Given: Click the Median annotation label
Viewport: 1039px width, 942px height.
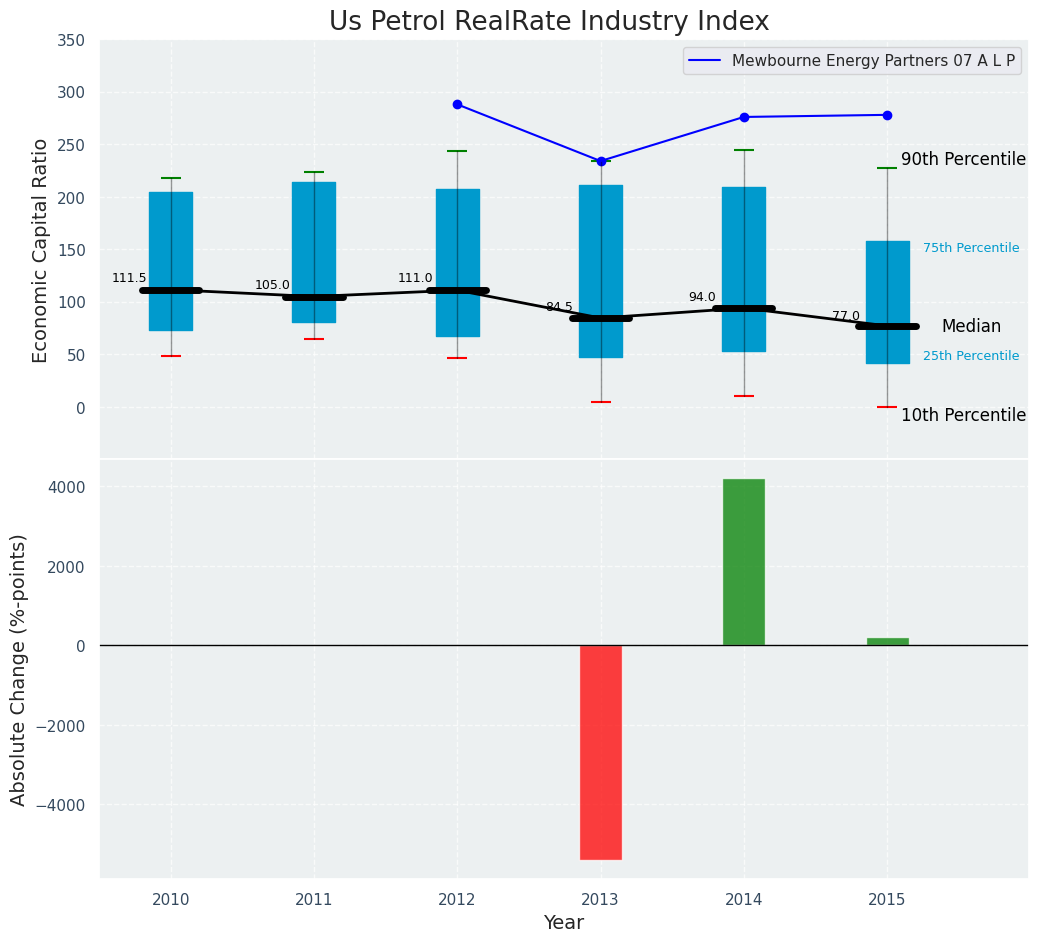Looking at the screenshot, I should point(971,327).
